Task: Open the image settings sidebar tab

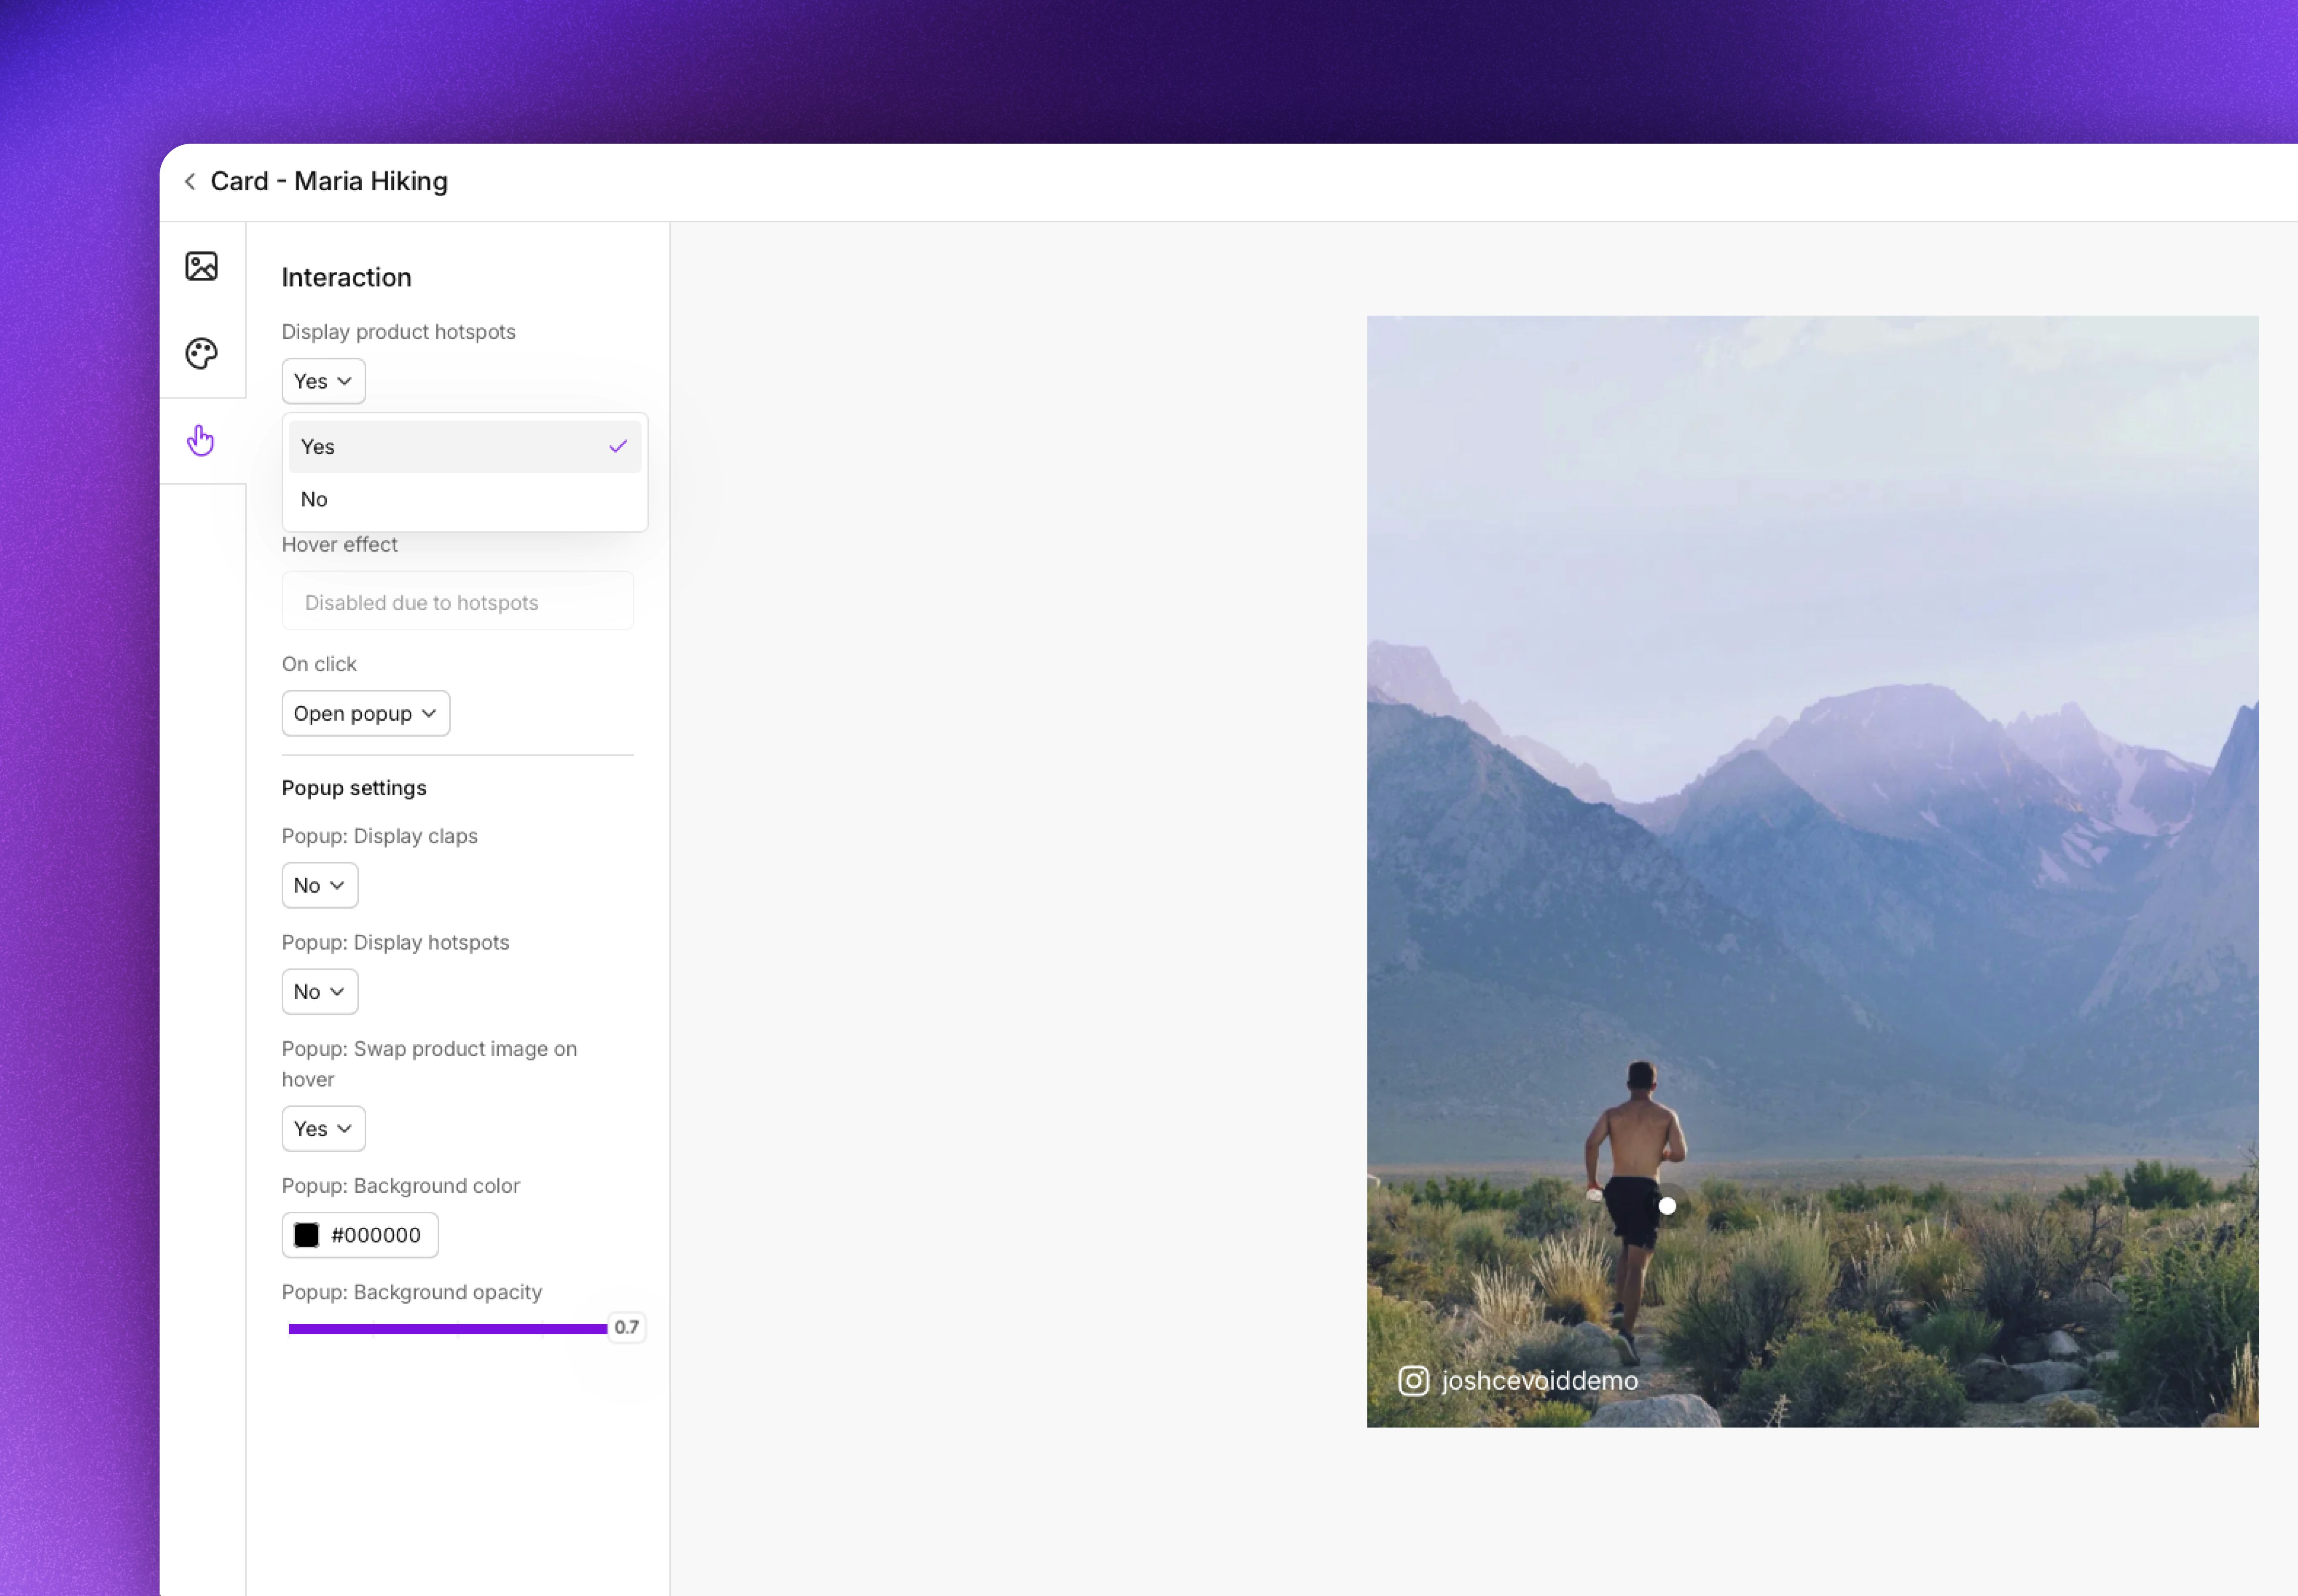Action: (x=202, y=266)
